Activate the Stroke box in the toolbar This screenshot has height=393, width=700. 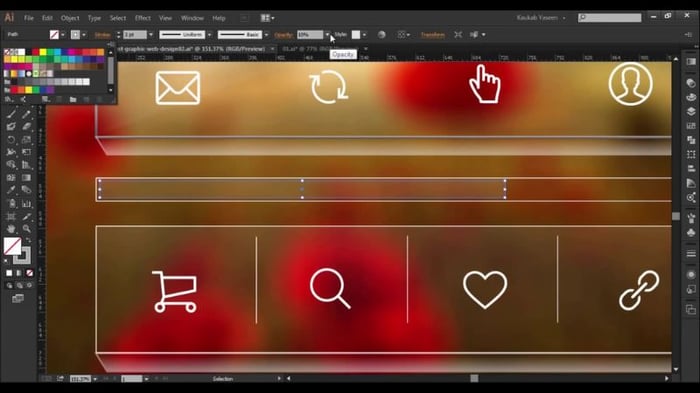pyautogui.click(x=22, y=256)
